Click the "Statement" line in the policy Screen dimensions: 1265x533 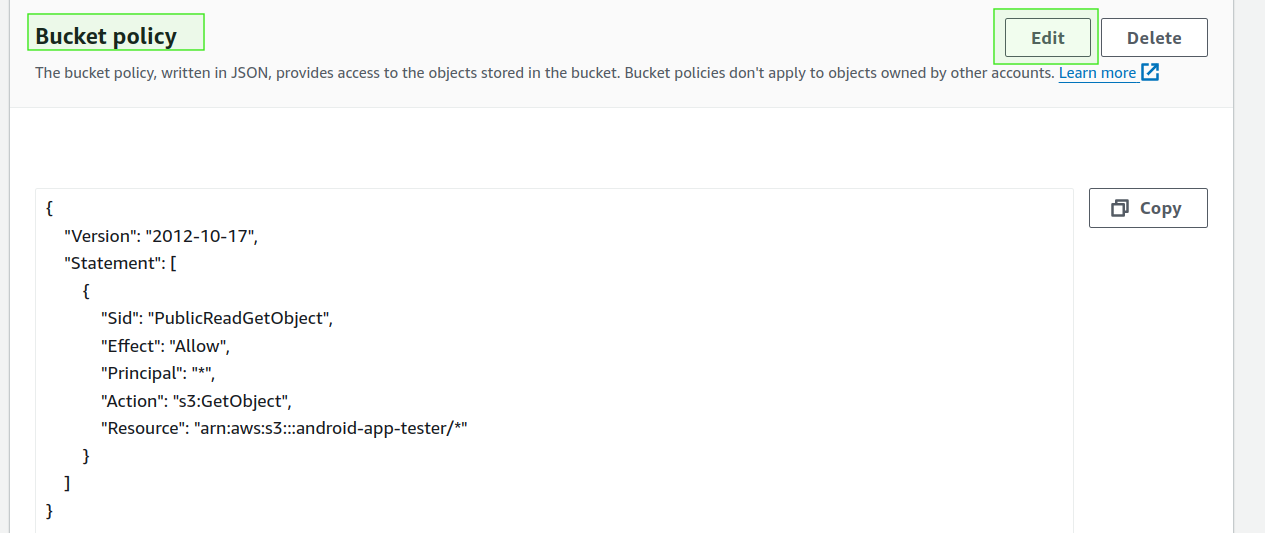(x=120, y=264)
